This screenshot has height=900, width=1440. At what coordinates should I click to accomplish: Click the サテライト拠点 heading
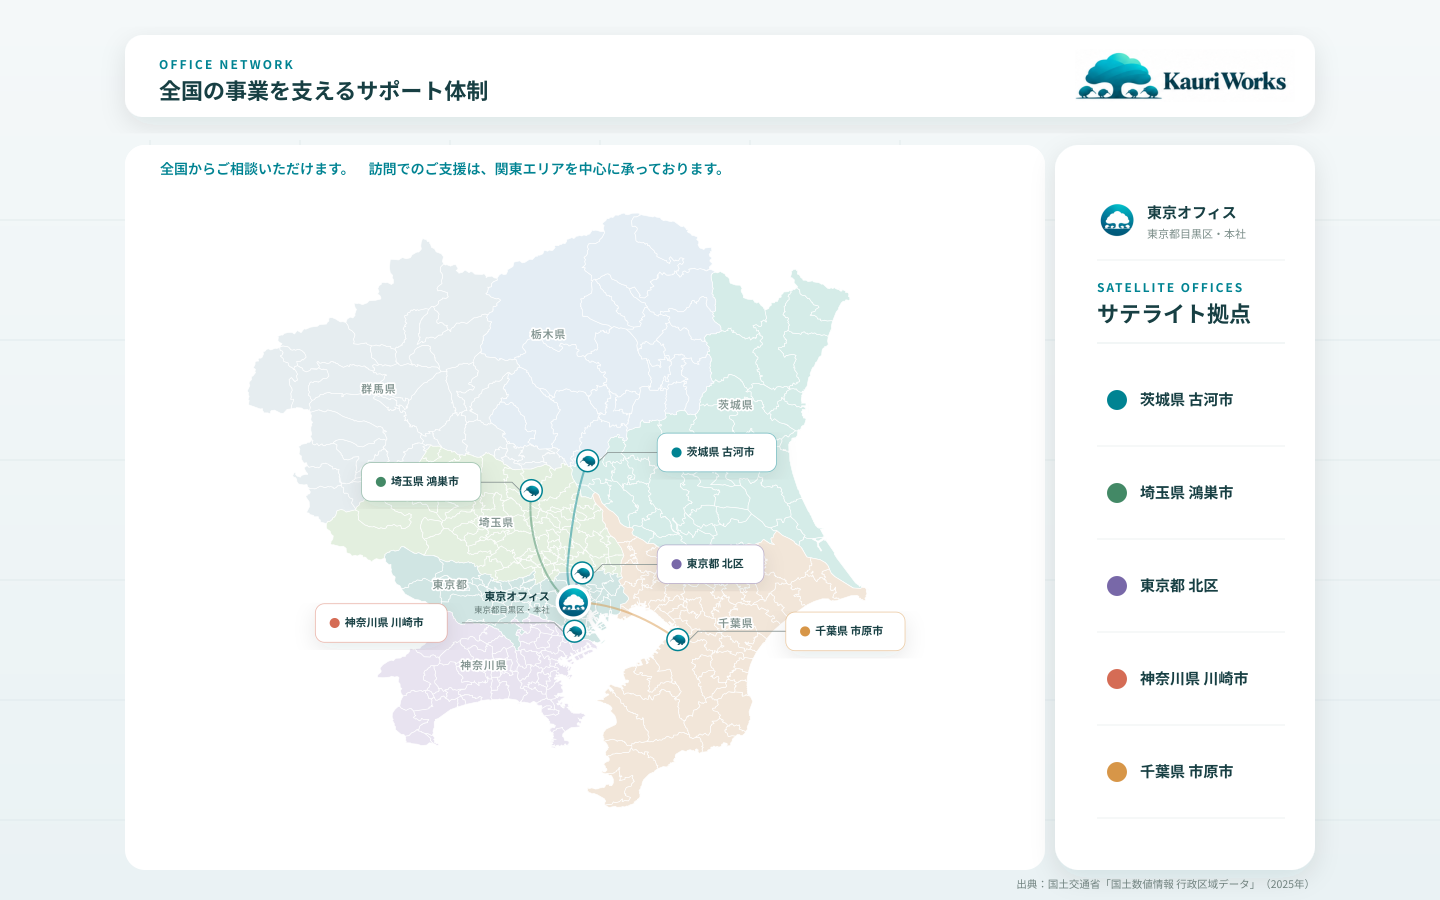click(1174, 314)
